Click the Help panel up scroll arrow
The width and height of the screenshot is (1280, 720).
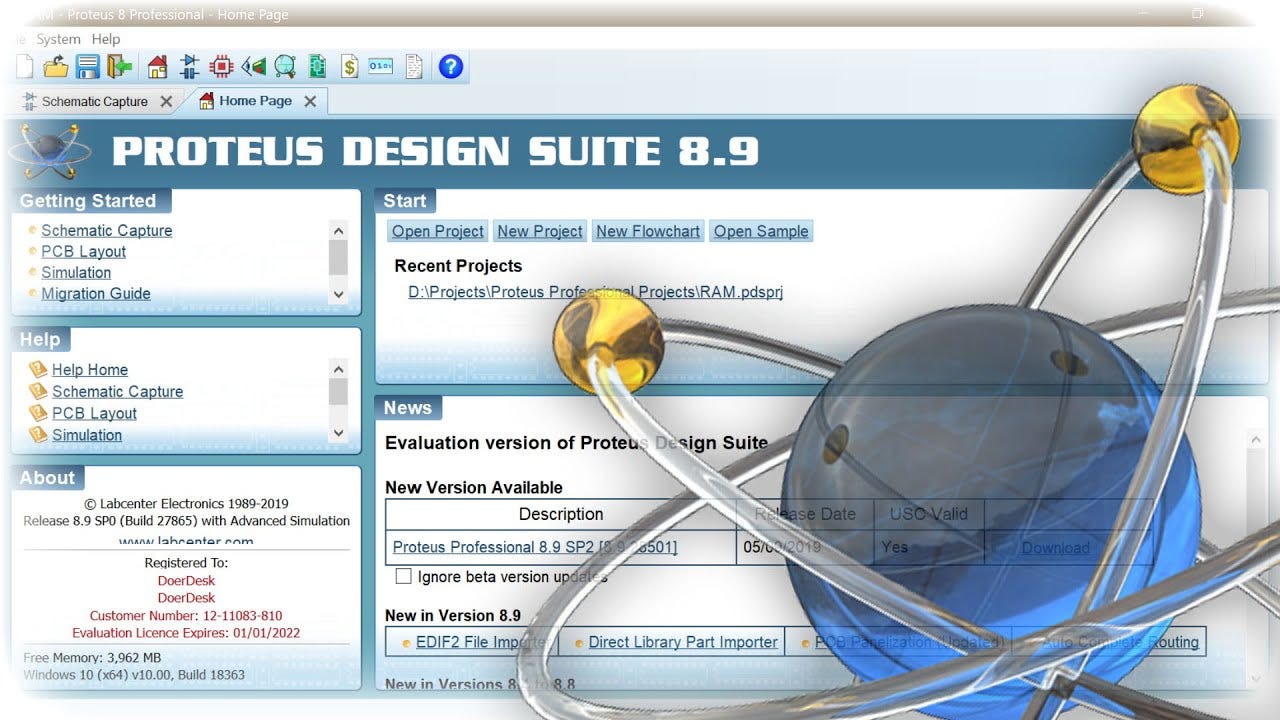(338, 369)
